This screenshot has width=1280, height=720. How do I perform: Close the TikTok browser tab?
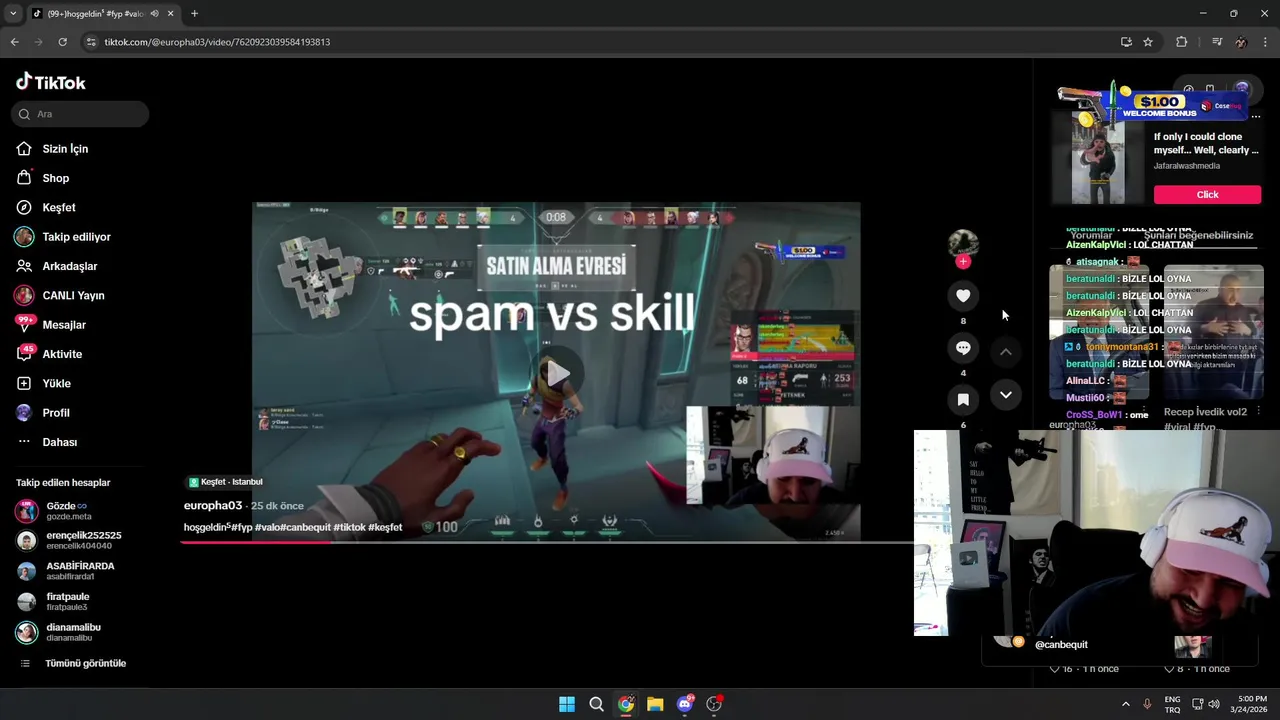point(171,14)
